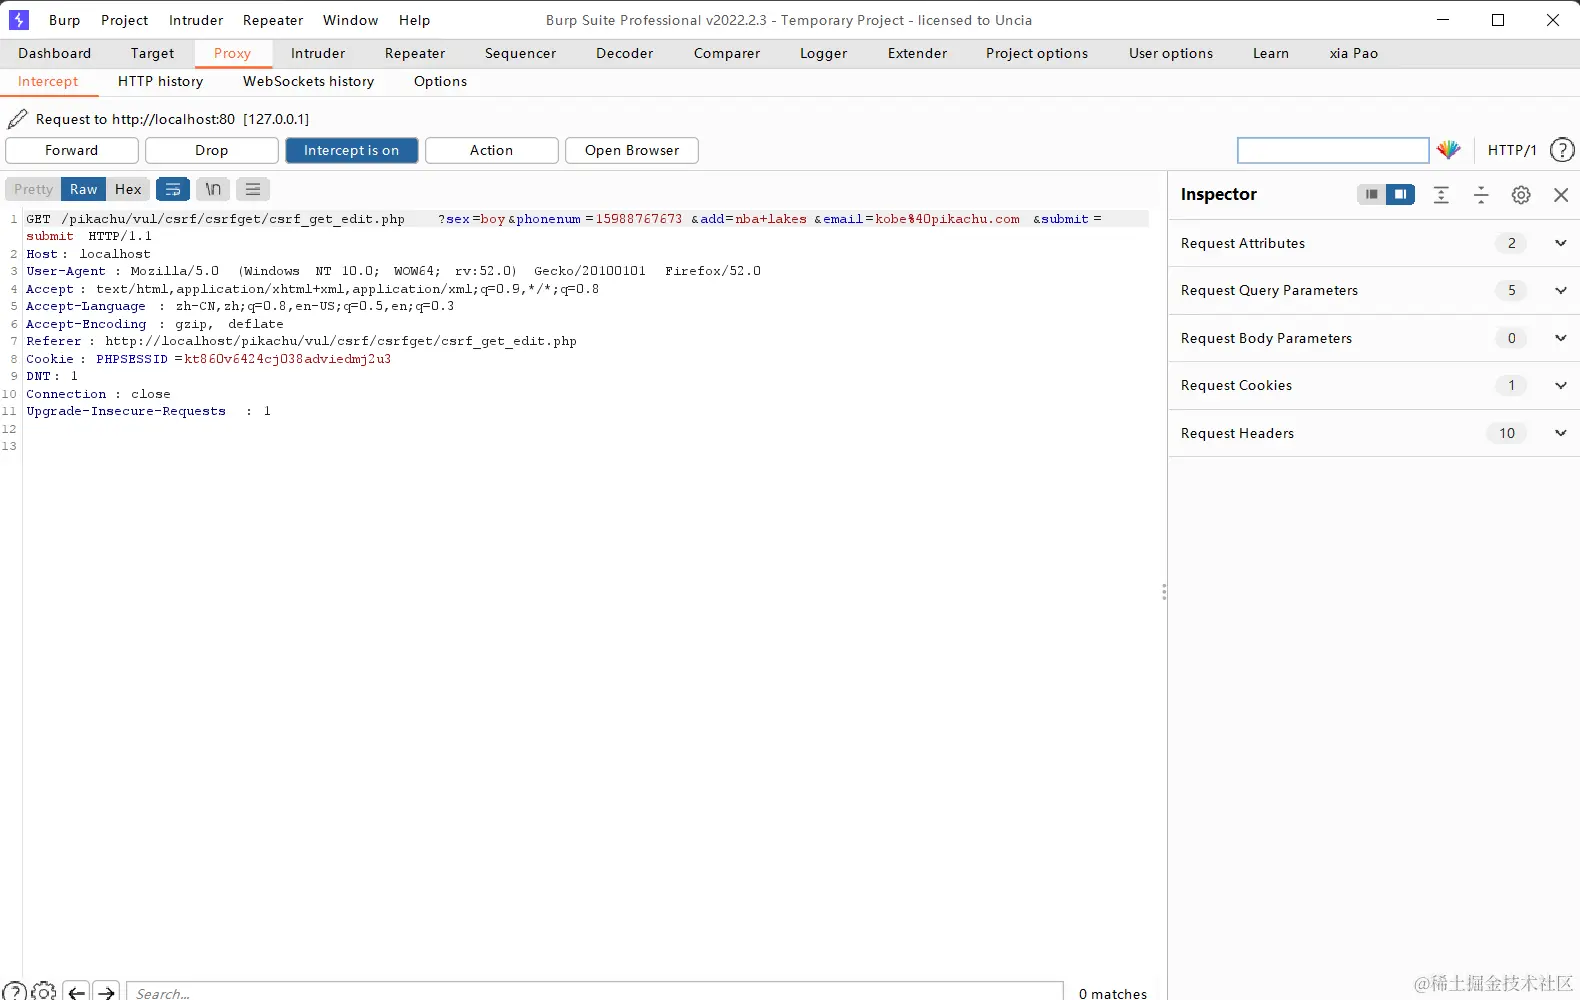Open the Action dropdown menu
The image size is (1580, 1000).
[x=492, y=150]
